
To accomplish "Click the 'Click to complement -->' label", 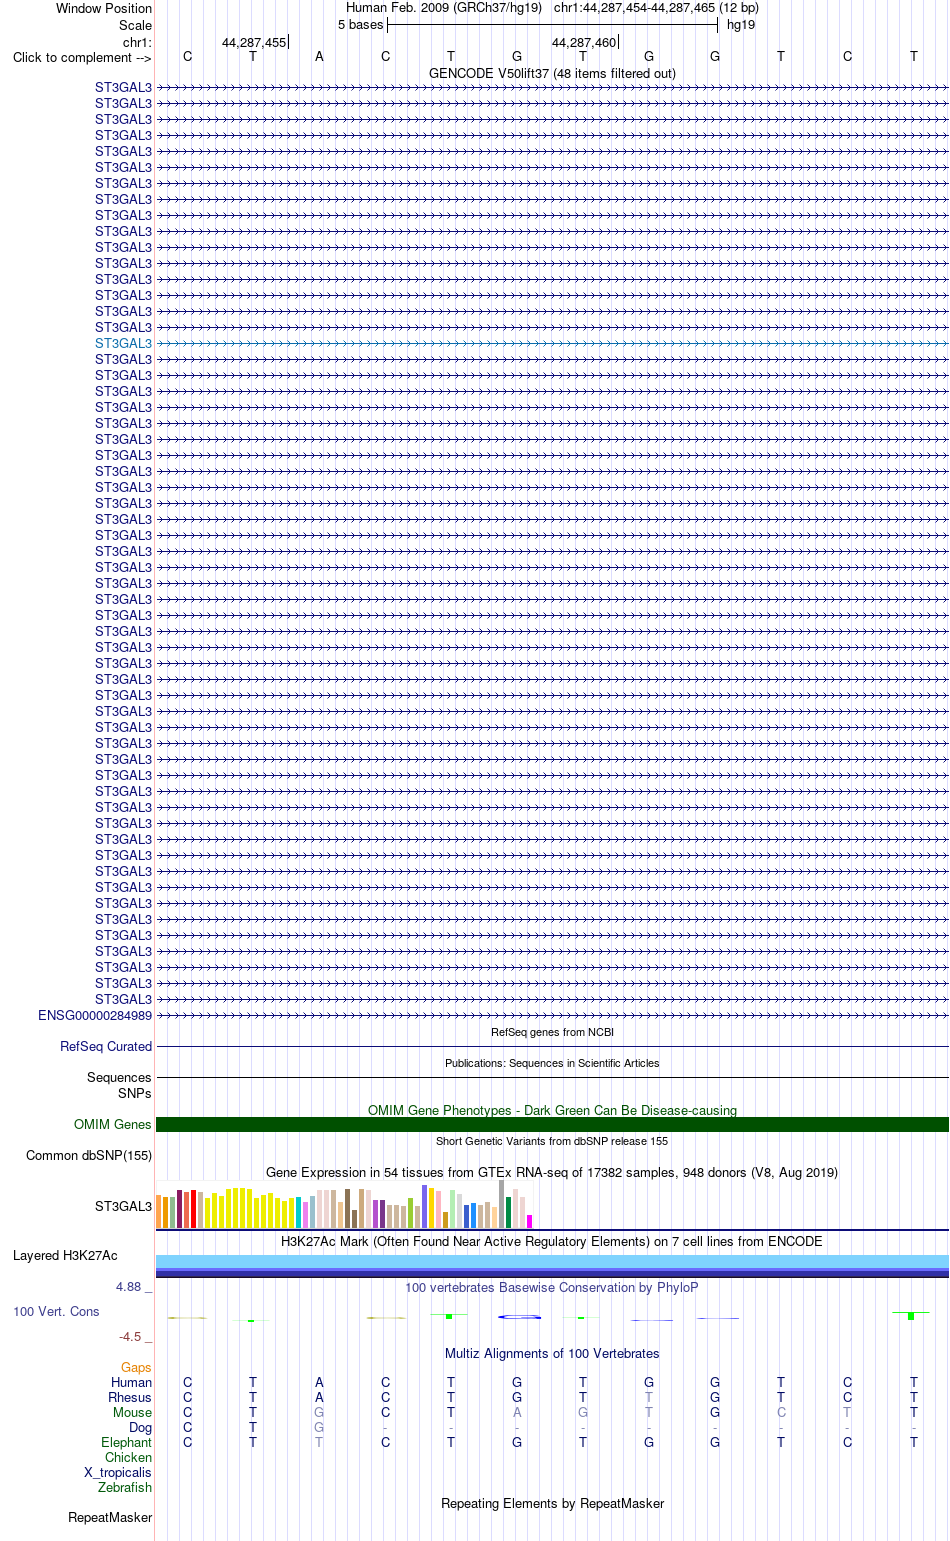I will 82,57.
